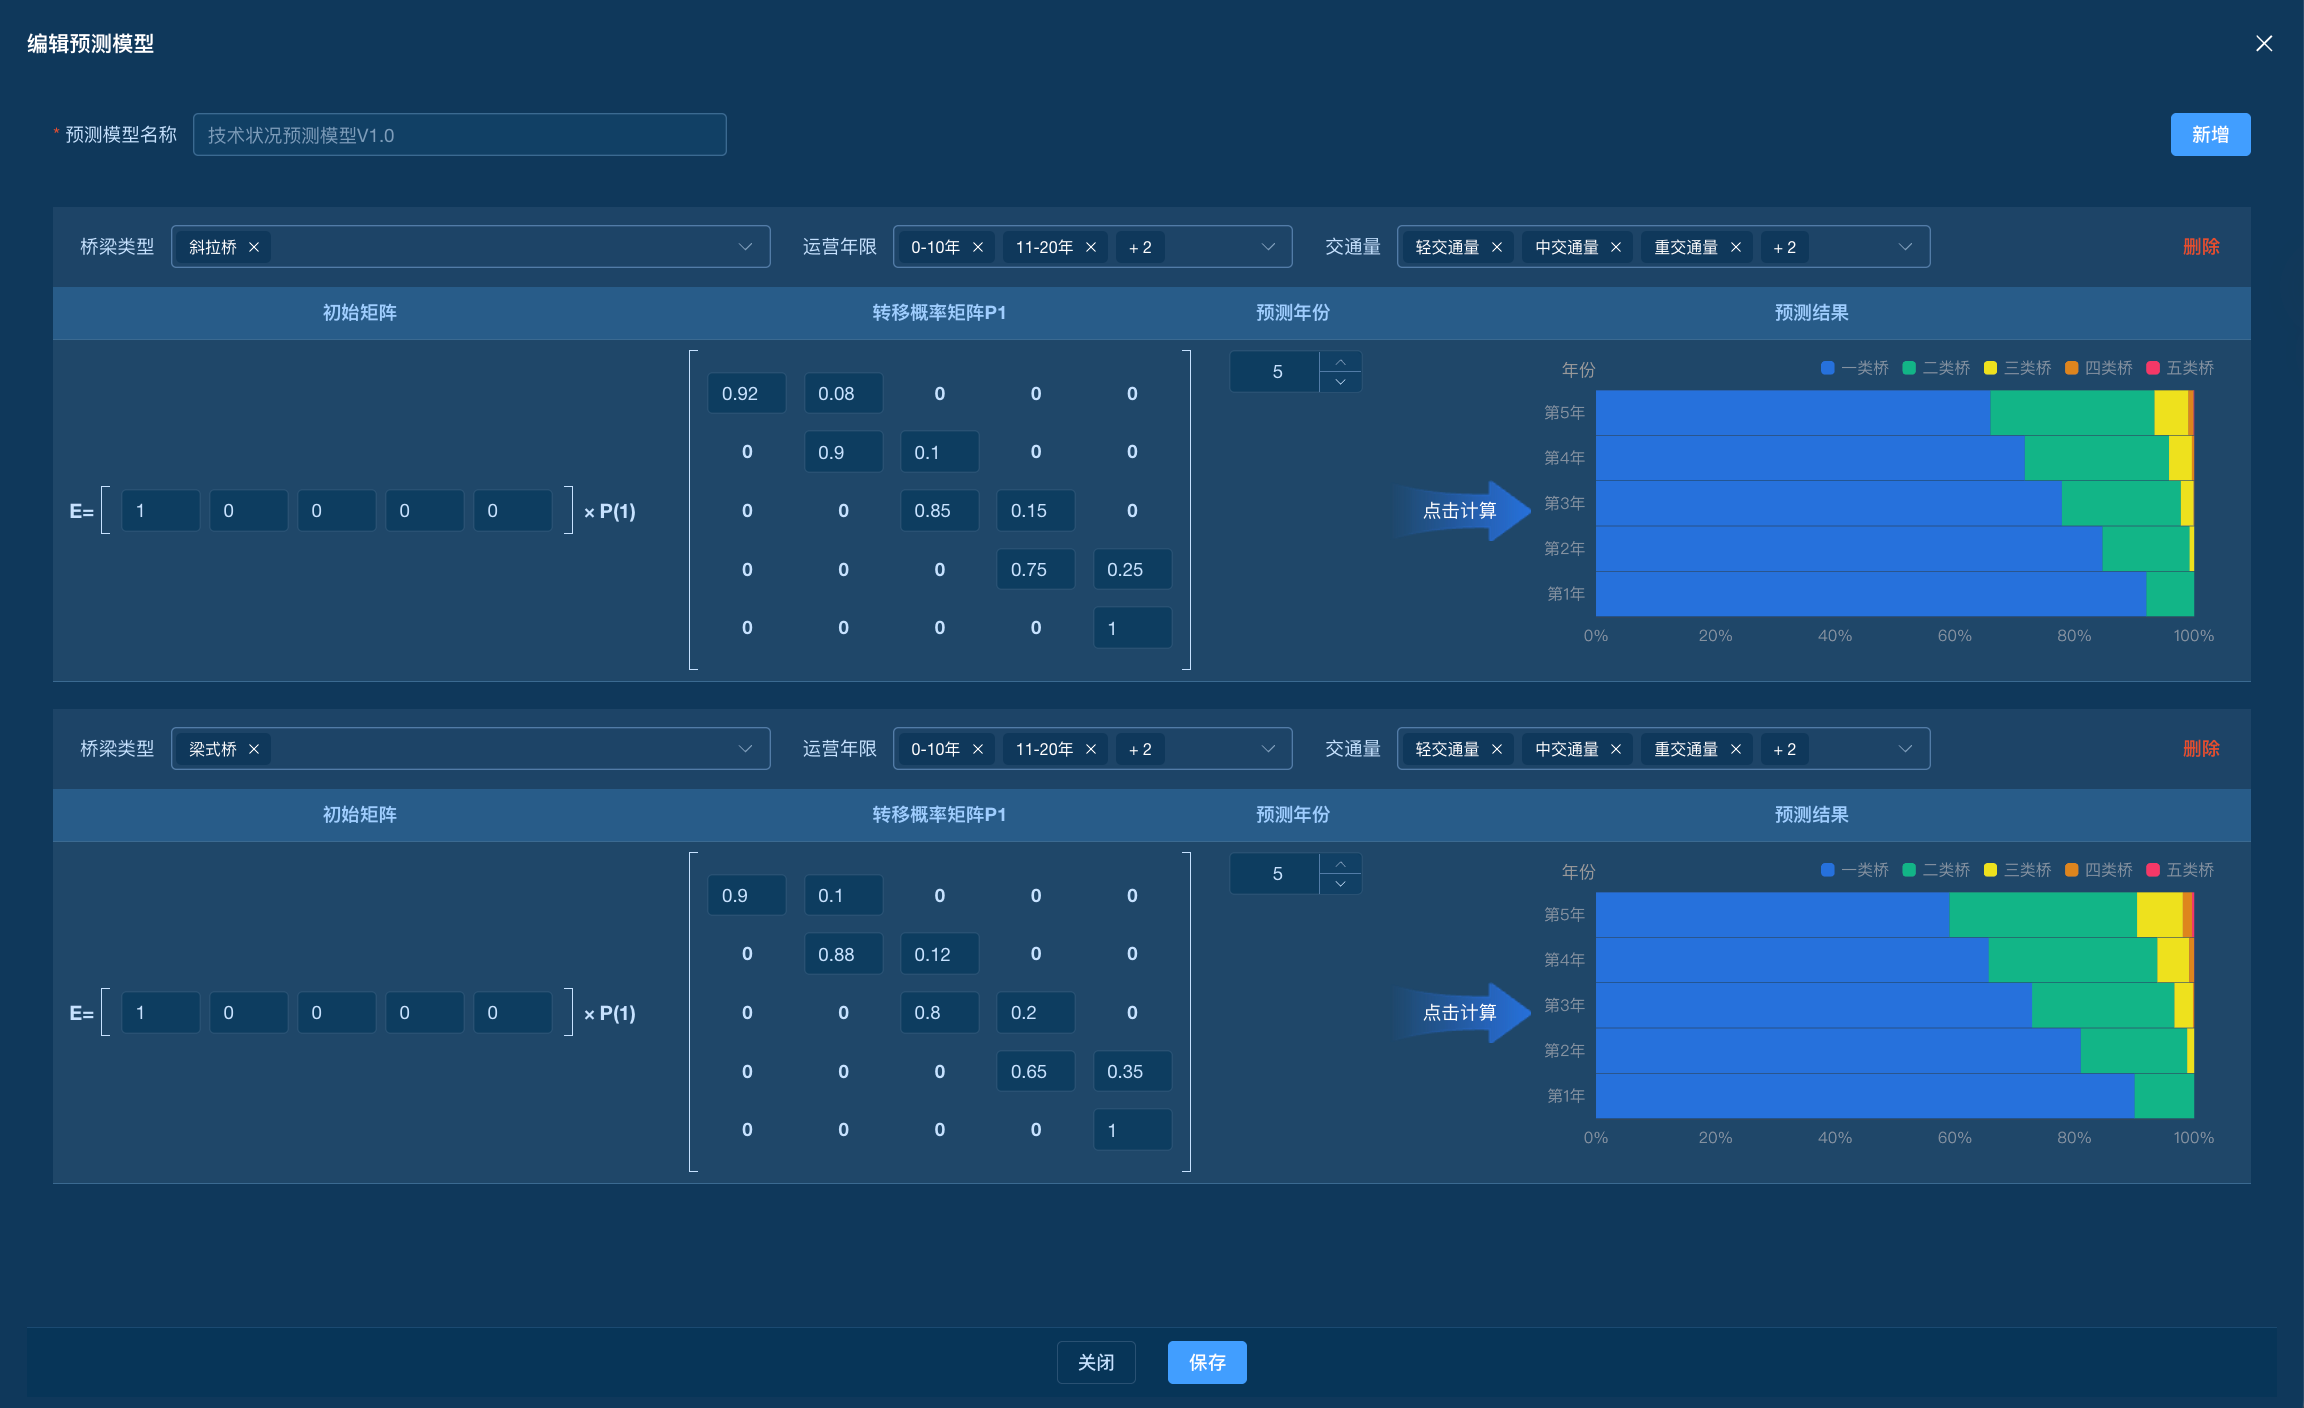Image resolution: width=2304 pixels, height=1408 pixels.
Task: Remove 中交通量 tag in 斜拉桥 section
Action: click(x=1616, y=247)
